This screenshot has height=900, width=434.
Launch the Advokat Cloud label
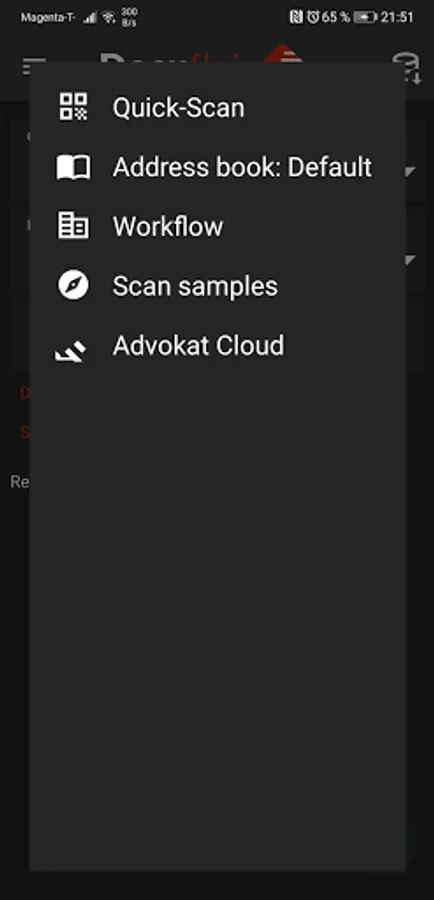[x=198, y=346]
